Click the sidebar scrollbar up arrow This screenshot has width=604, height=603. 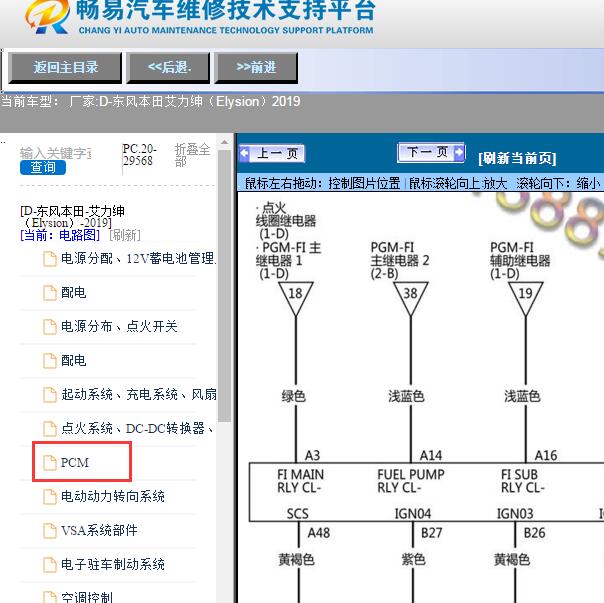point(224,143)
